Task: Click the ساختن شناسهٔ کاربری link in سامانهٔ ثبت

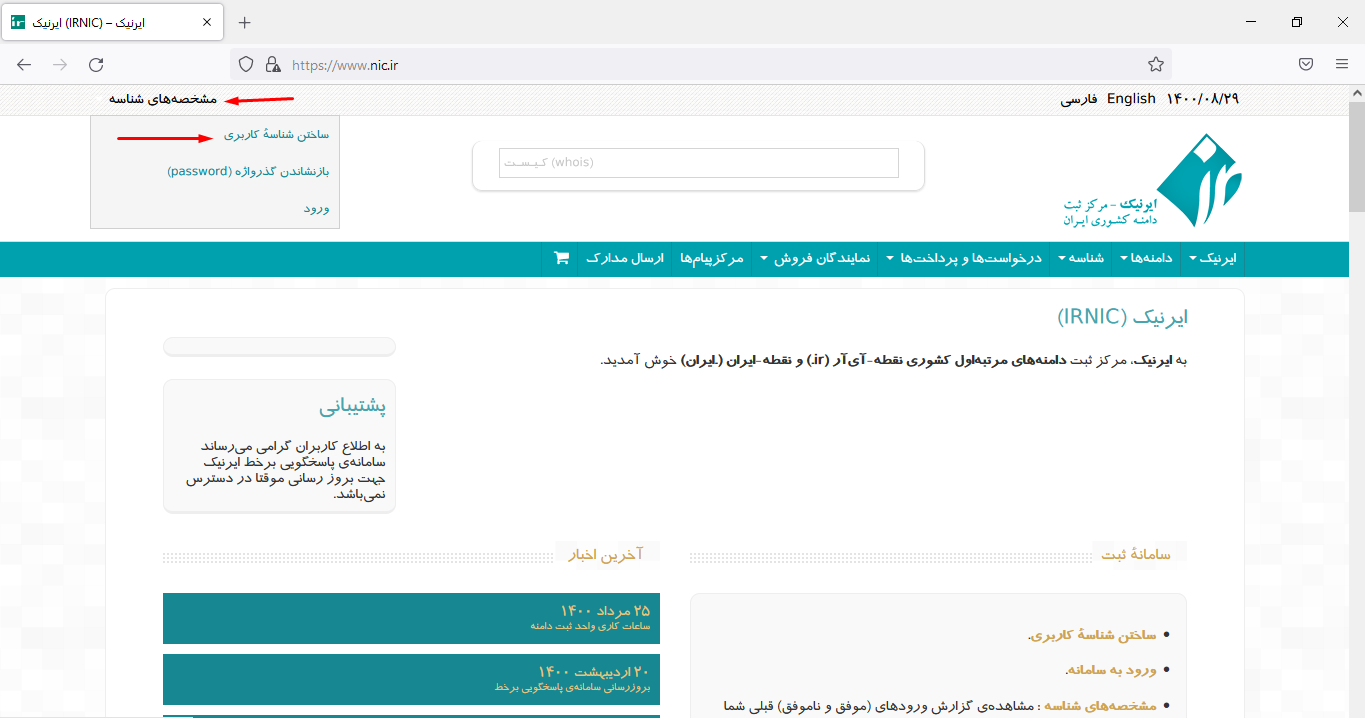Action: coord(1093,635)
